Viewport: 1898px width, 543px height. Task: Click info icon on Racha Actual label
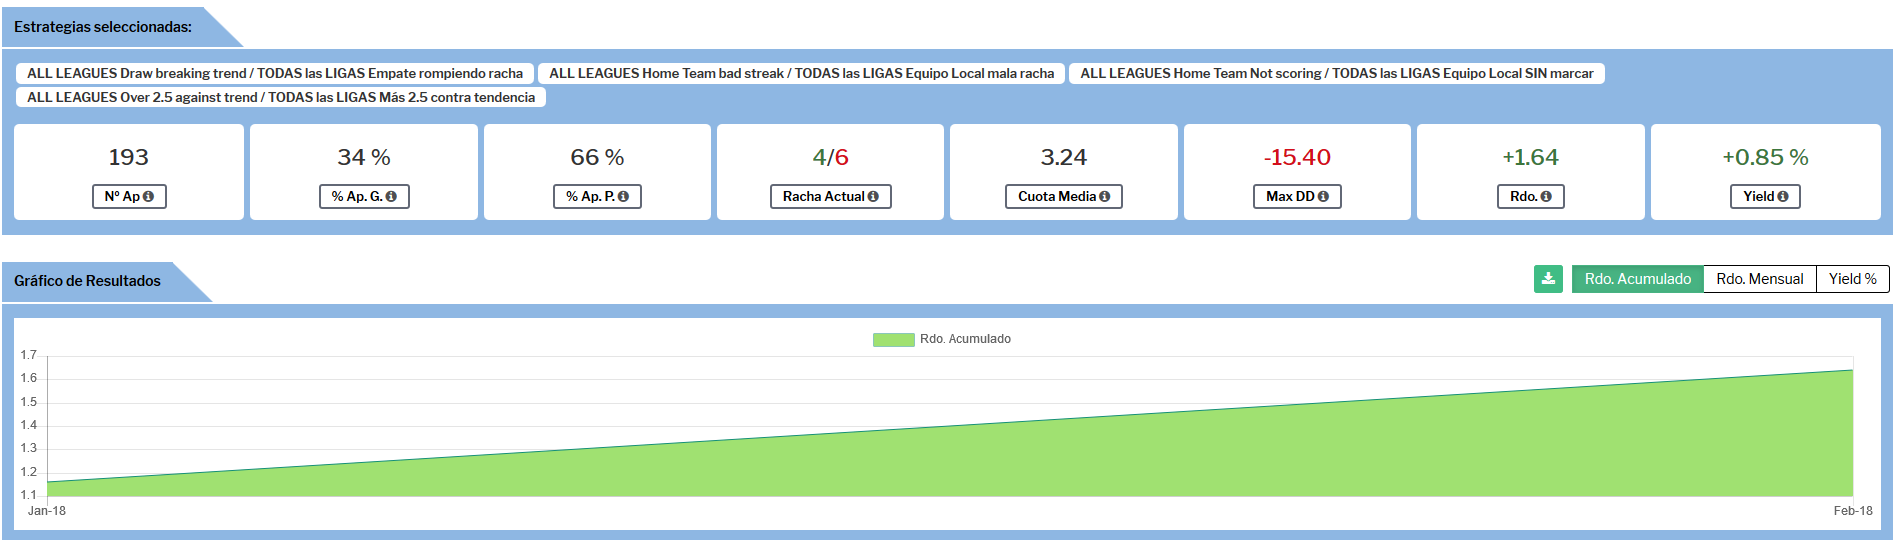click(x=873, y=197)
